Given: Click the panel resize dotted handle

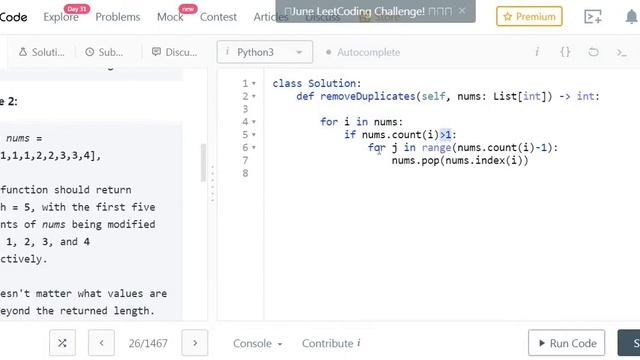Looking at the screenshot, I should point(212,184).
